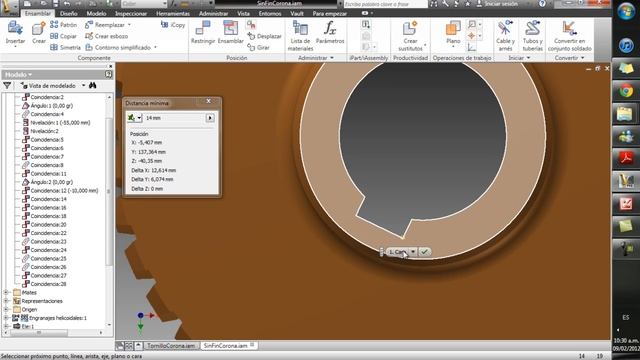Confirm selection with green checkmark
Image resolution: width=640 pixels, height=360 pixels.
(424, 252)
